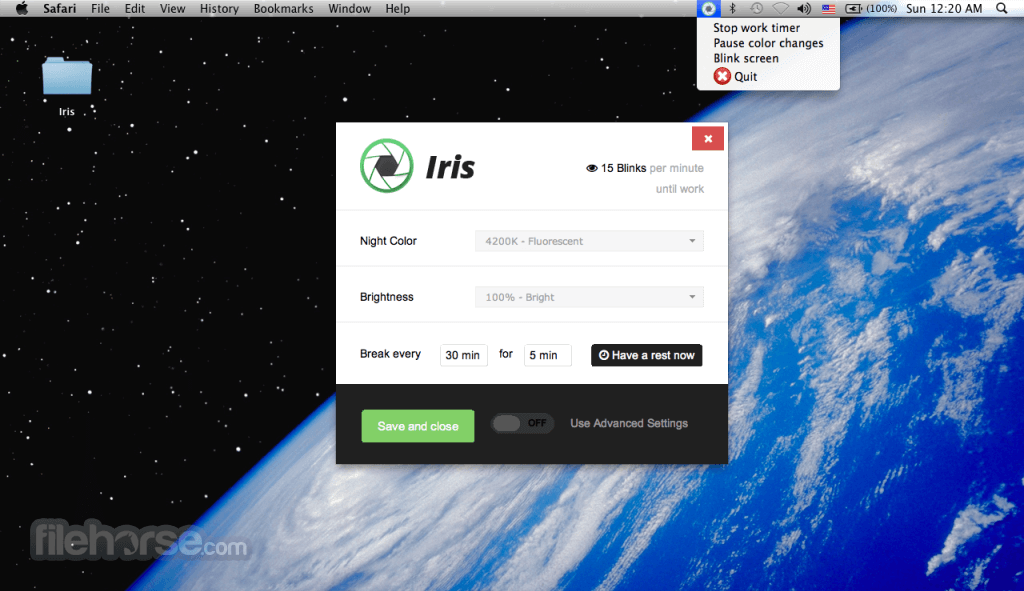1024x591 pixels.
Task: Toggle Use Advanced Settings switch
Action: point(522,423)
